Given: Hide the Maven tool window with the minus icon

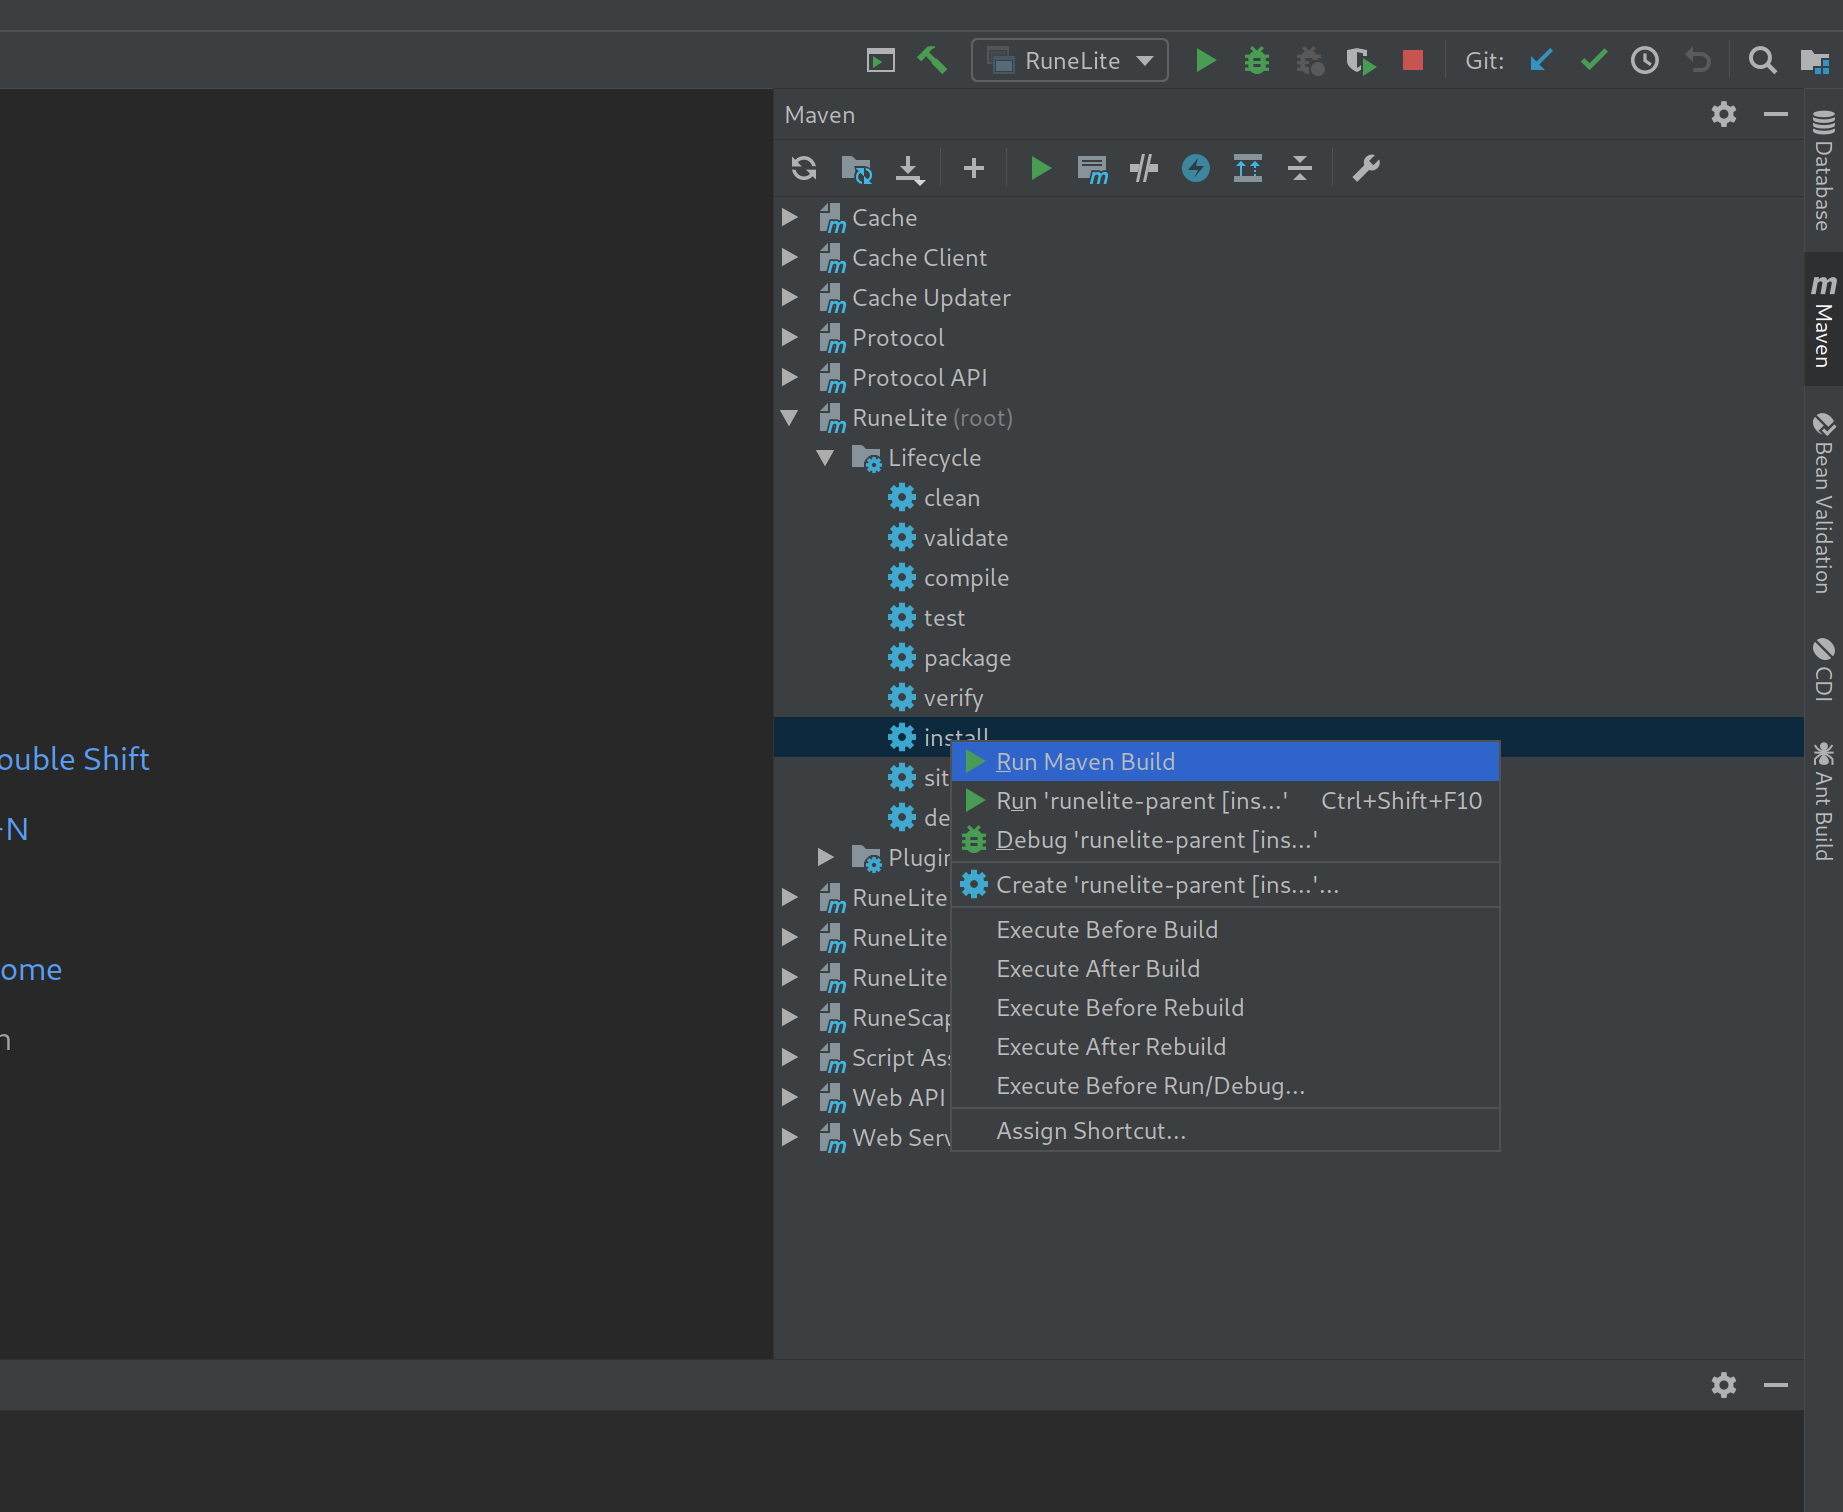Looking at the screenshot, I should (1776, 114).
